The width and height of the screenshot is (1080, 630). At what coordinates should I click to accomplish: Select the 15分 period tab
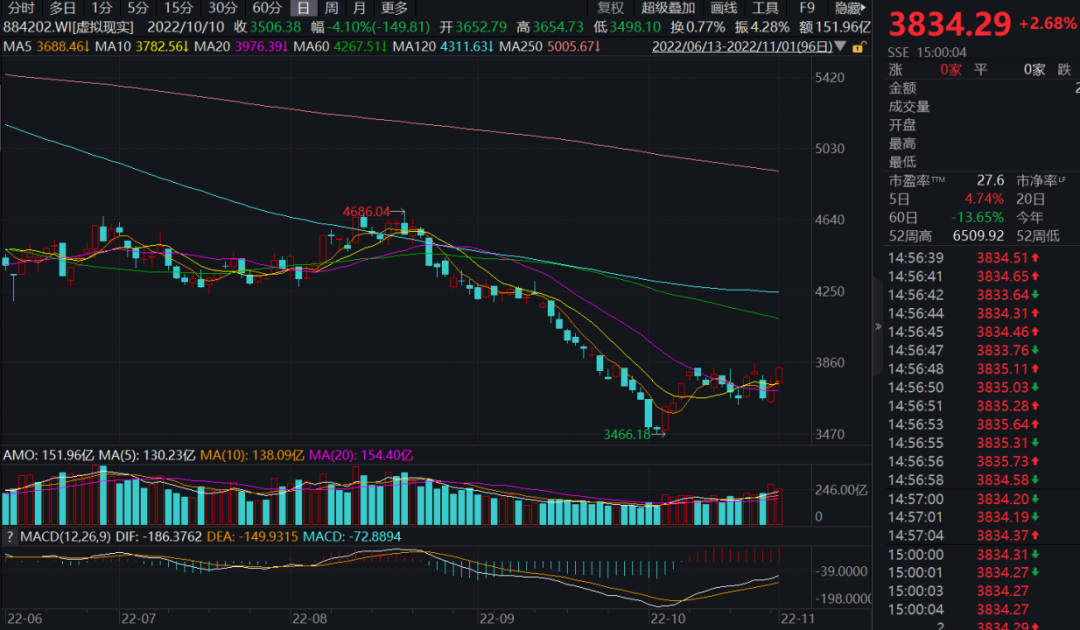[x=178, y=8]
